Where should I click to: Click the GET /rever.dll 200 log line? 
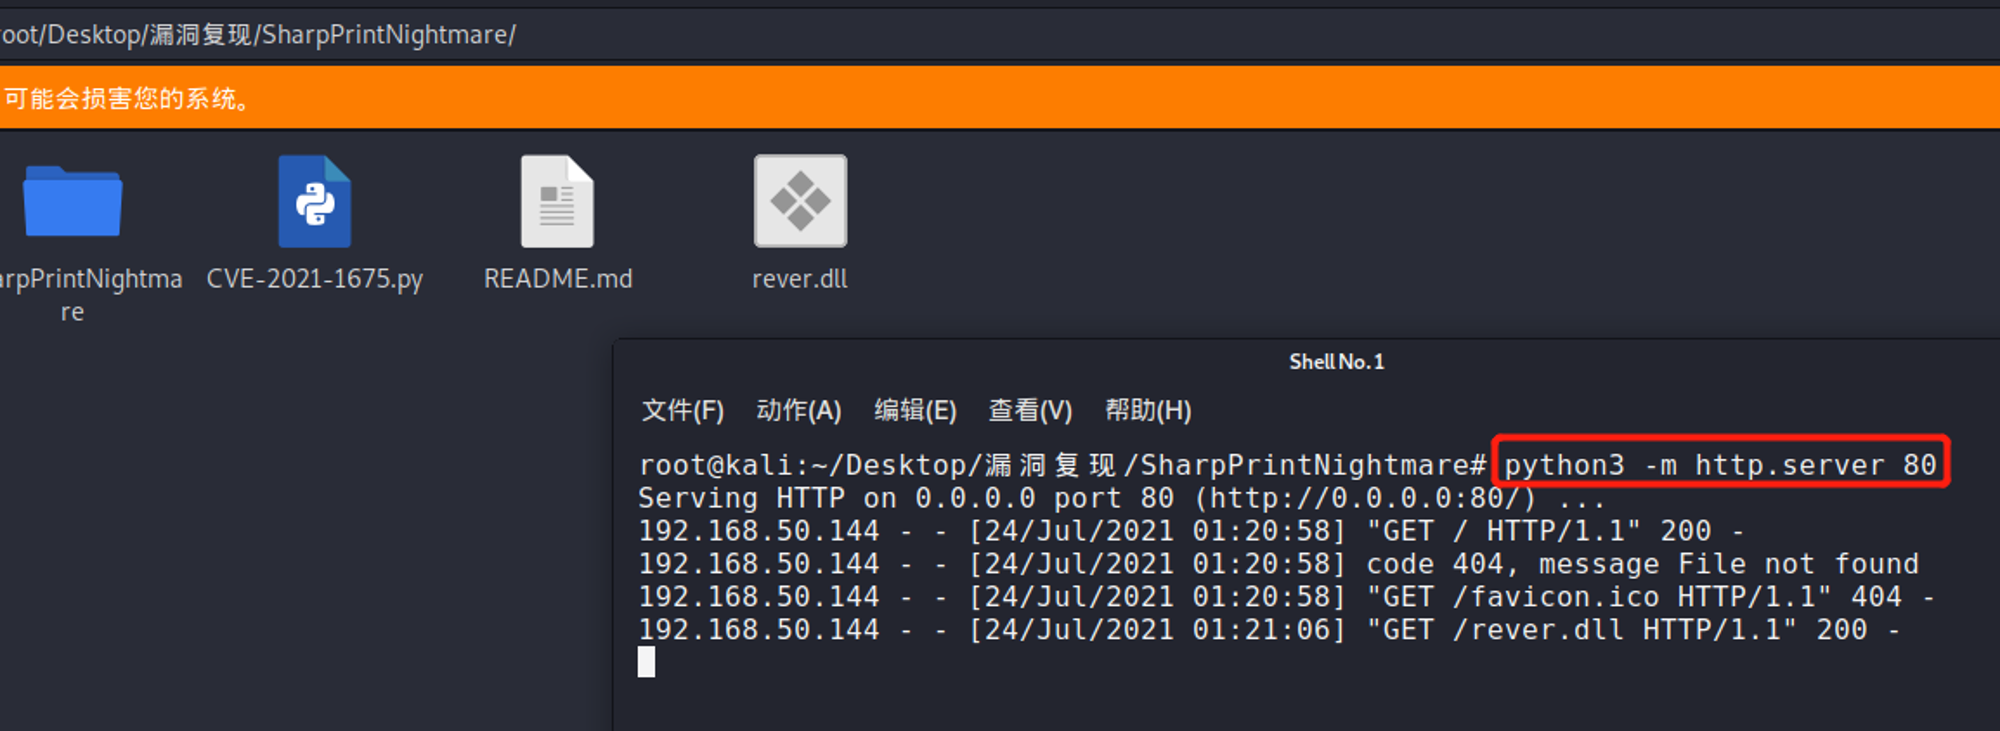pos(1269,630)
